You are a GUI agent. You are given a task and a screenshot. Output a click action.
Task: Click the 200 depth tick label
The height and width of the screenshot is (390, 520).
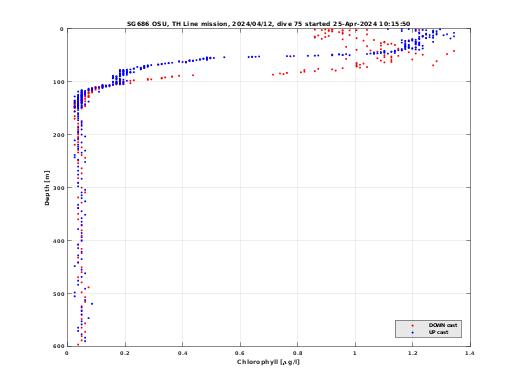click(58, 135)
